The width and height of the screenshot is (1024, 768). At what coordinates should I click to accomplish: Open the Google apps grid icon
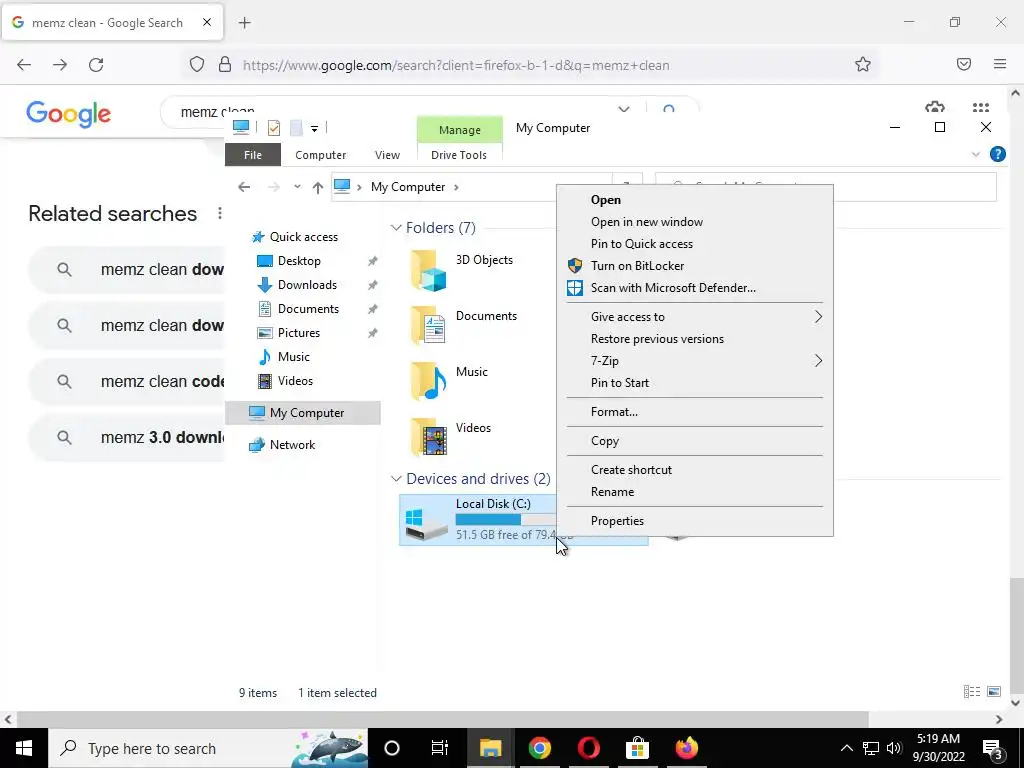(981, 107)
